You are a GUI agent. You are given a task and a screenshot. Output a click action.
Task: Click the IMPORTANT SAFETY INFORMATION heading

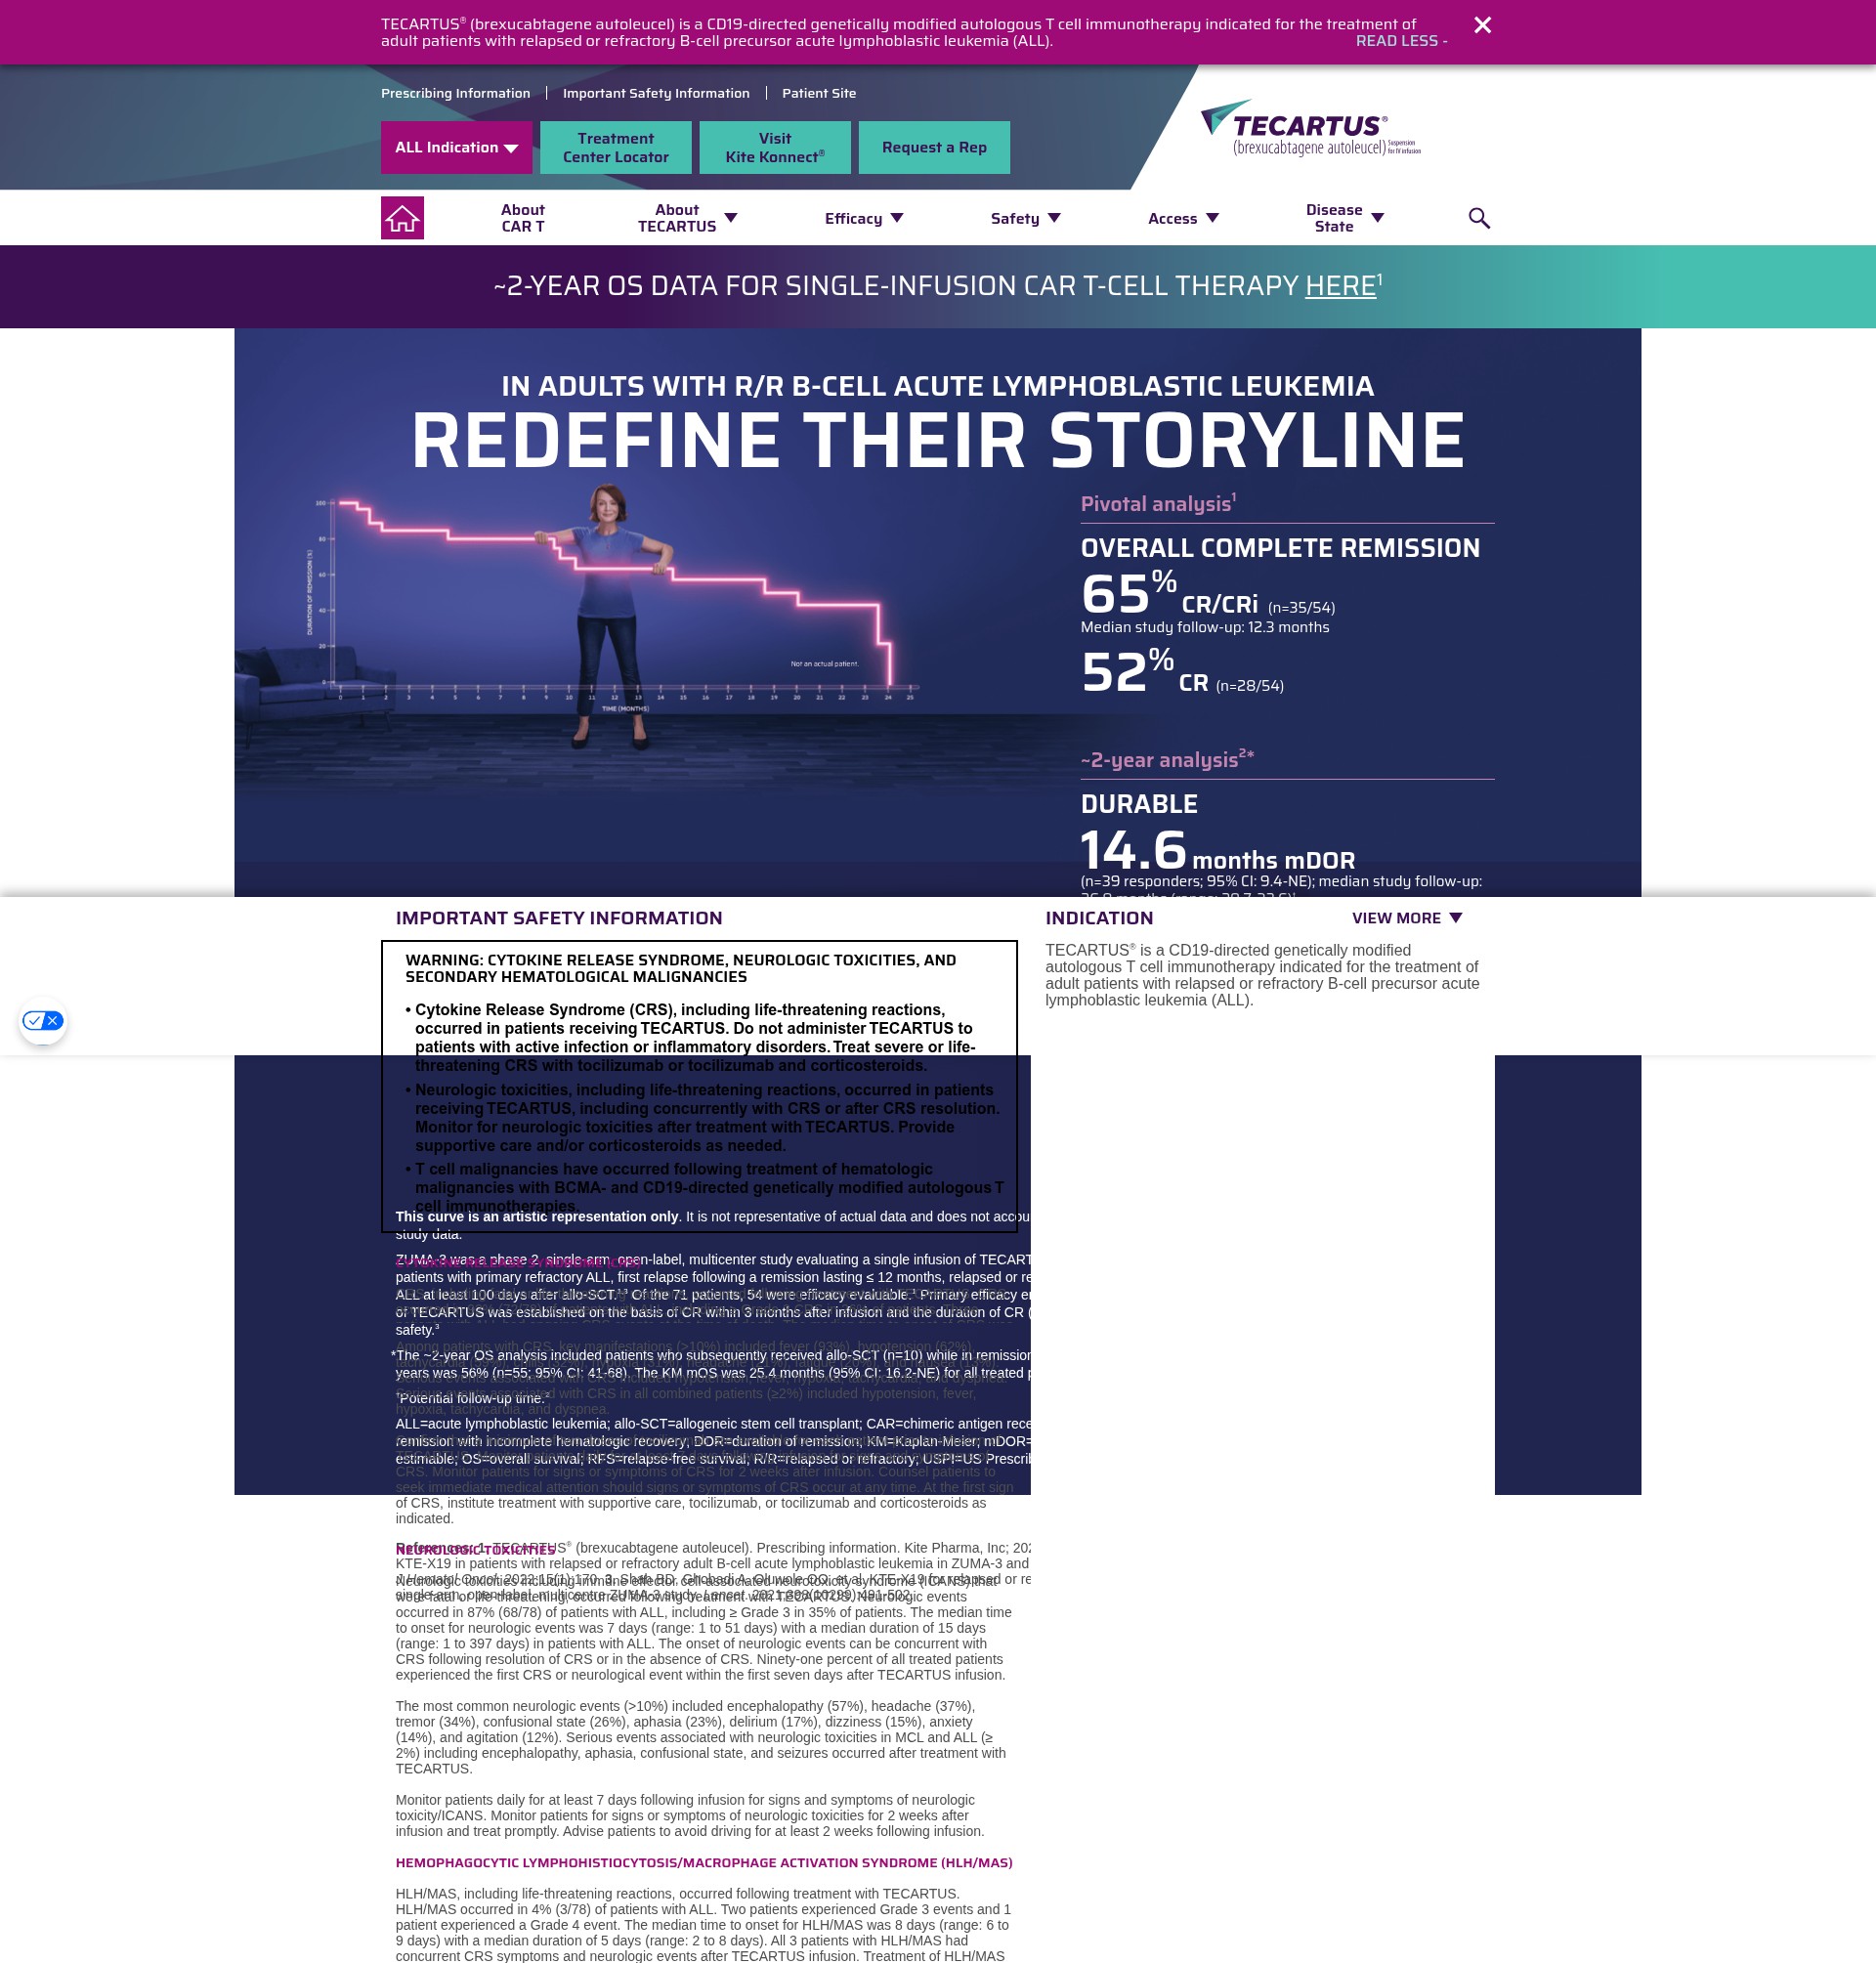coord(559,918)
